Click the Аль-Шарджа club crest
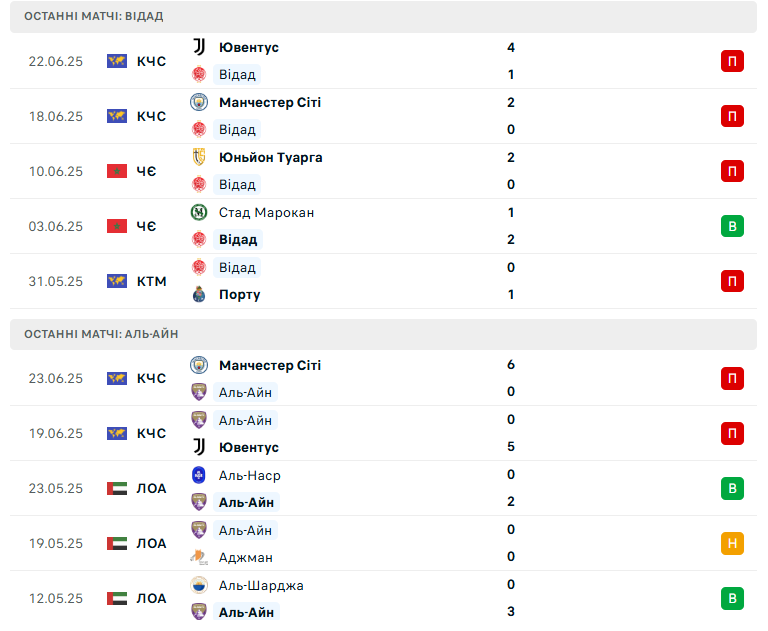This screenshot has width=768, height=631. coord(199,585)
